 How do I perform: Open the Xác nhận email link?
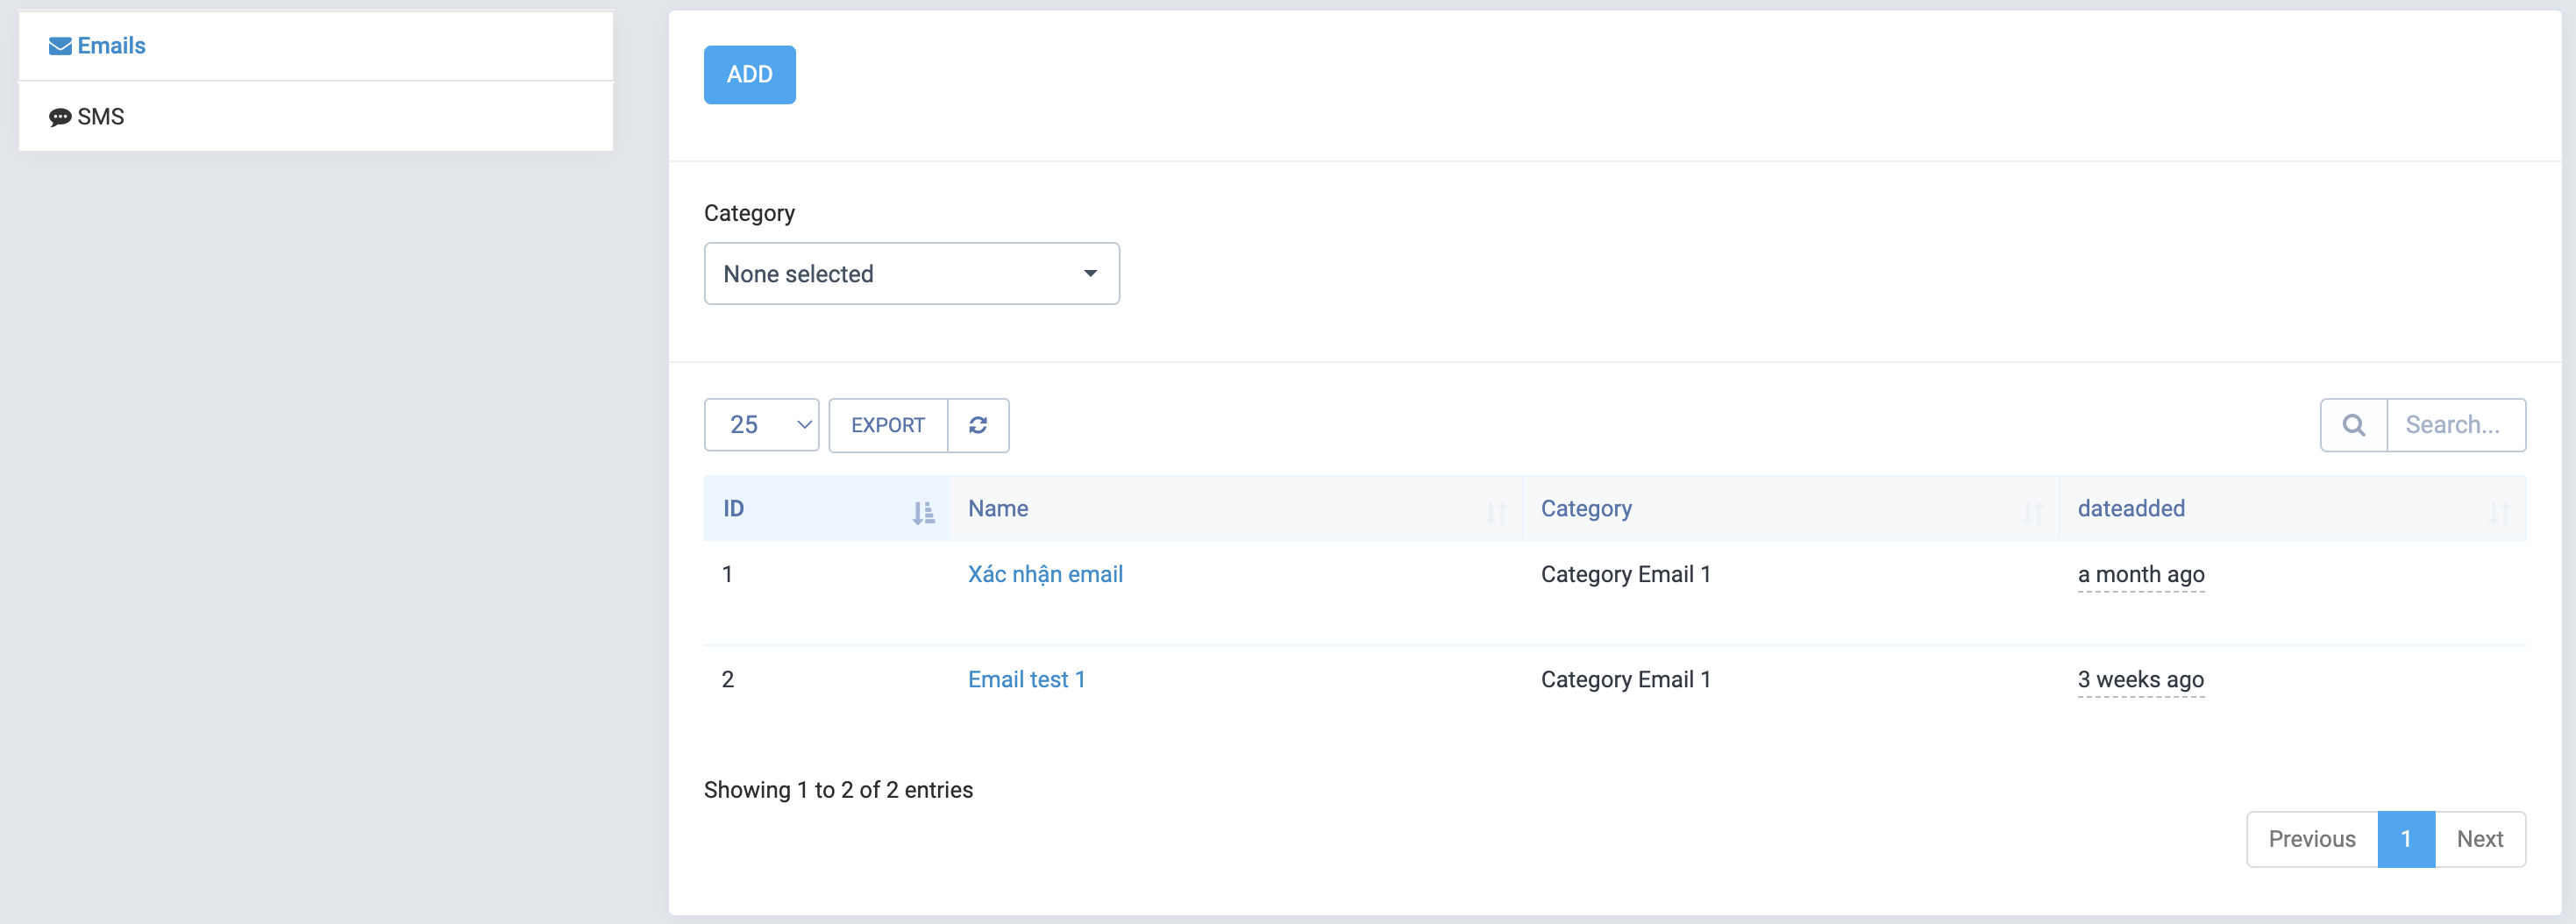(1044, 574)
